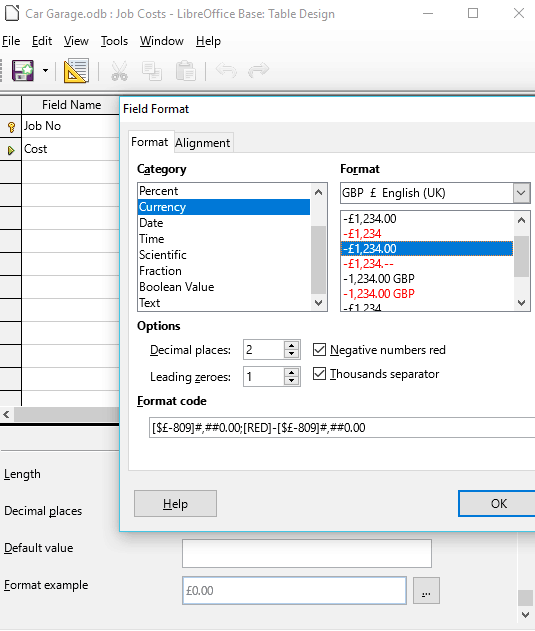The width and height of the screenshot is (535, 631).
Task: Click the Format example field showing £0.00
Action: (294, 590)
